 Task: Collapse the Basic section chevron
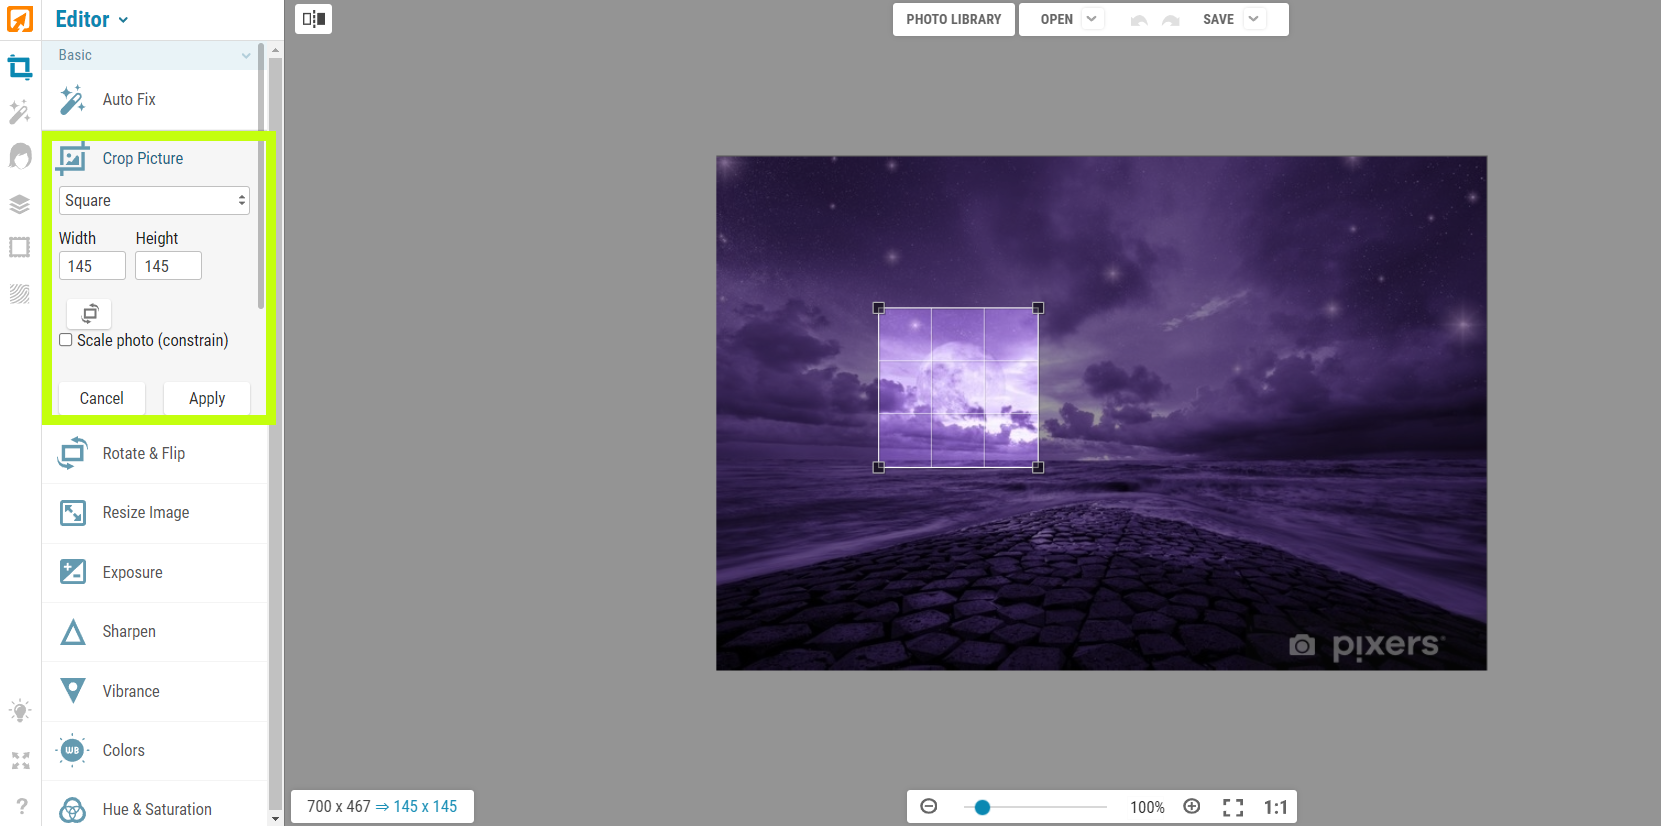click(x=246, y=55)
